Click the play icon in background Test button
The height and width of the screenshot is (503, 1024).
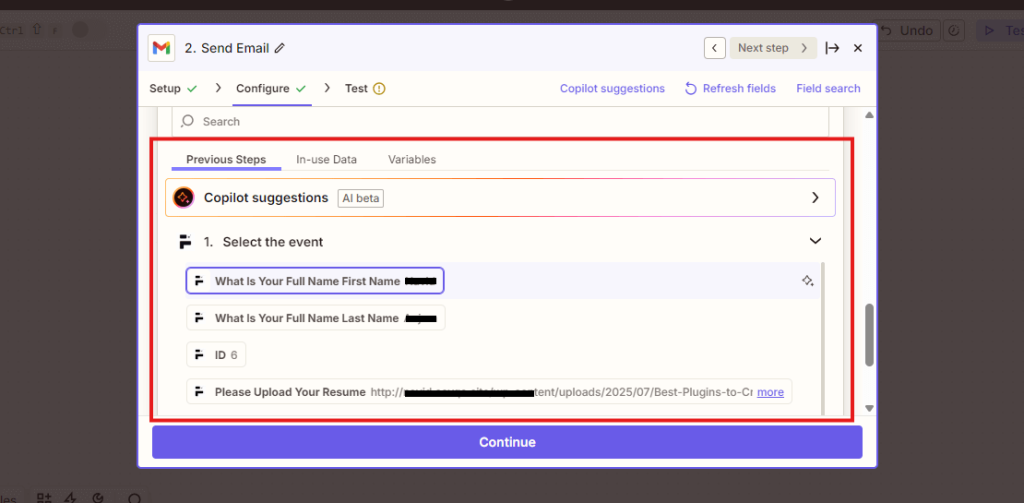pyautogui.click(x=989, y=31)
